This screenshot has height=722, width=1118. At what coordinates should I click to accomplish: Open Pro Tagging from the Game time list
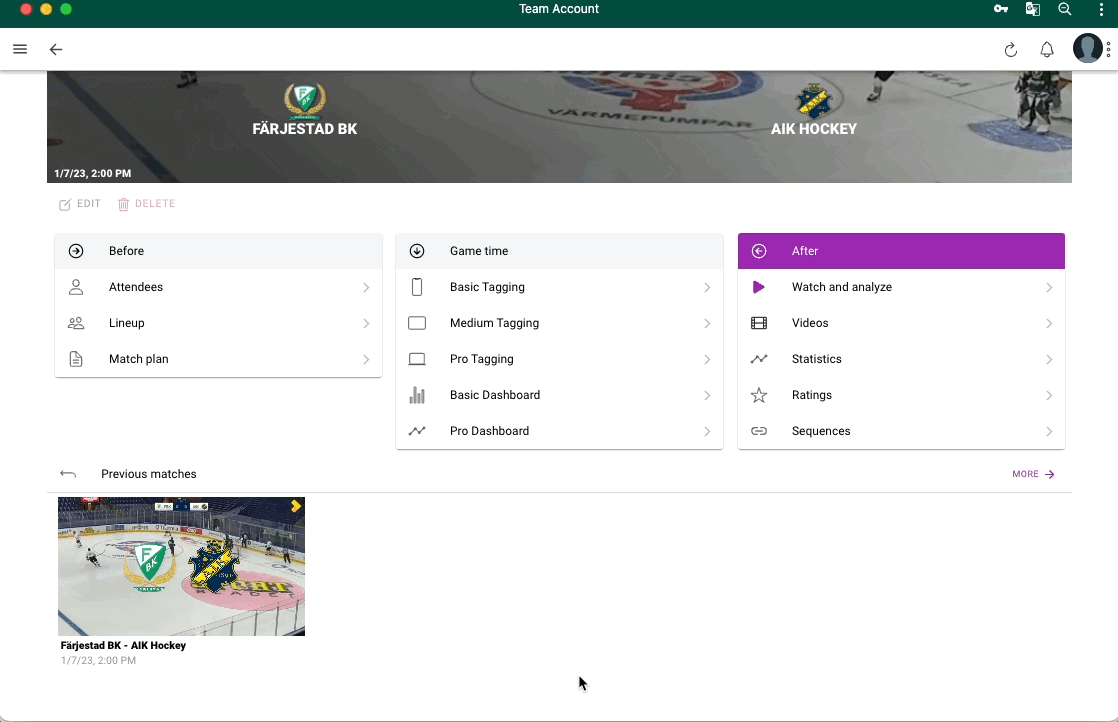click(559, 359)
